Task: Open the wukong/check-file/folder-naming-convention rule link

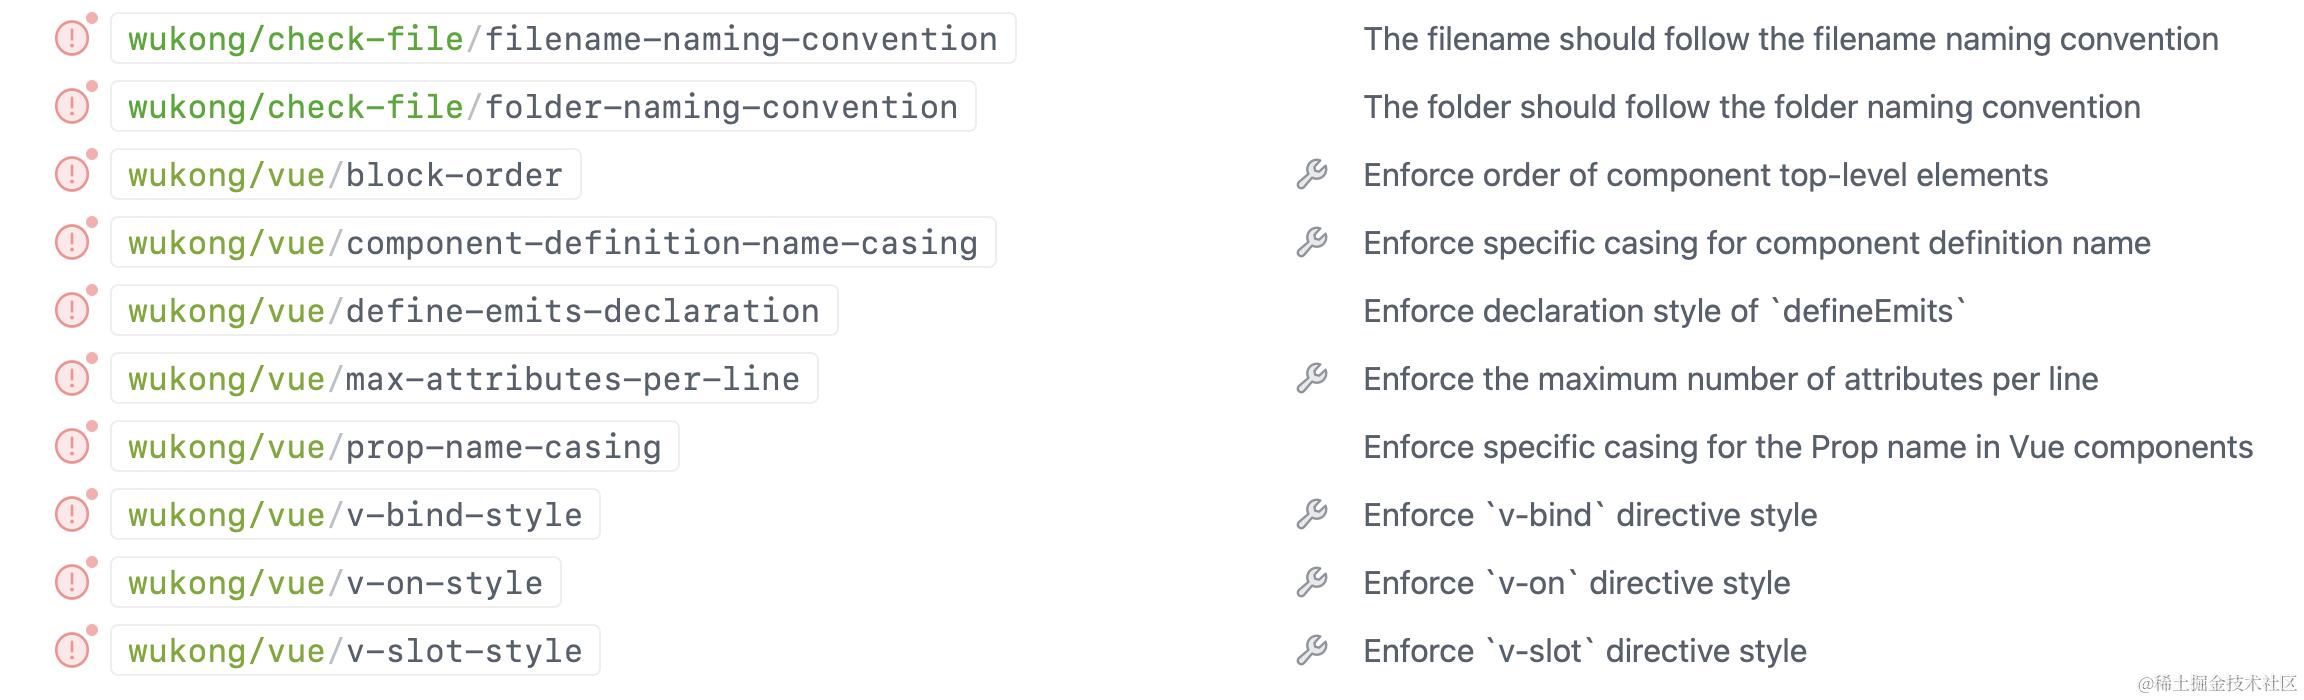Action: [542, 107]
